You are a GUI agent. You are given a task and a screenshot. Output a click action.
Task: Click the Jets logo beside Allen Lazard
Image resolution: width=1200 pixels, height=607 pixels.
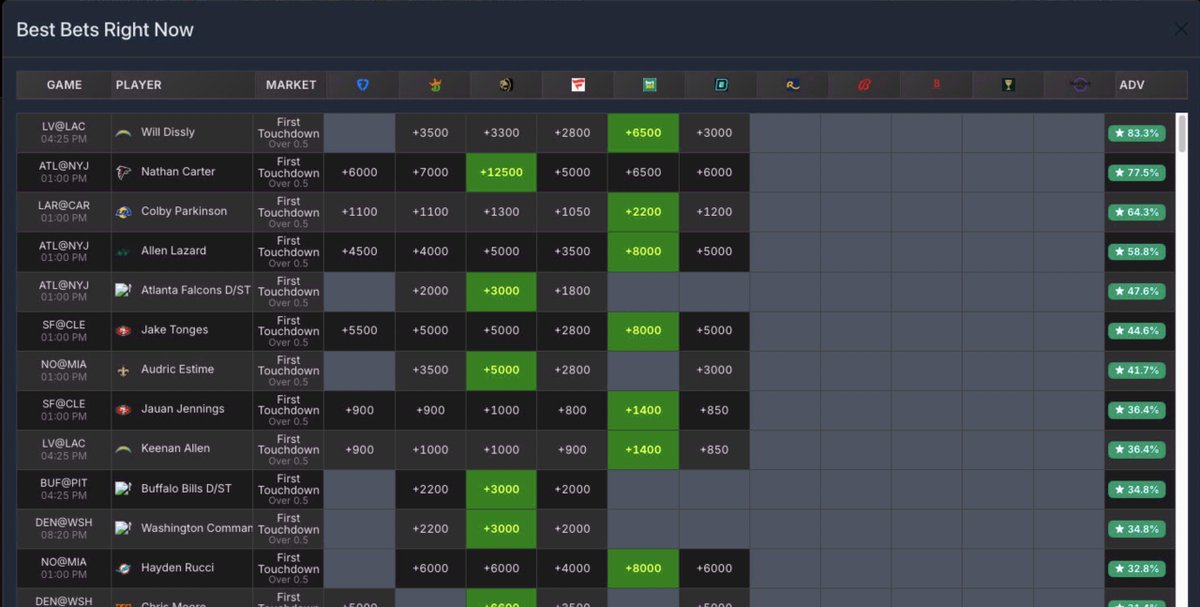[124, 251]
